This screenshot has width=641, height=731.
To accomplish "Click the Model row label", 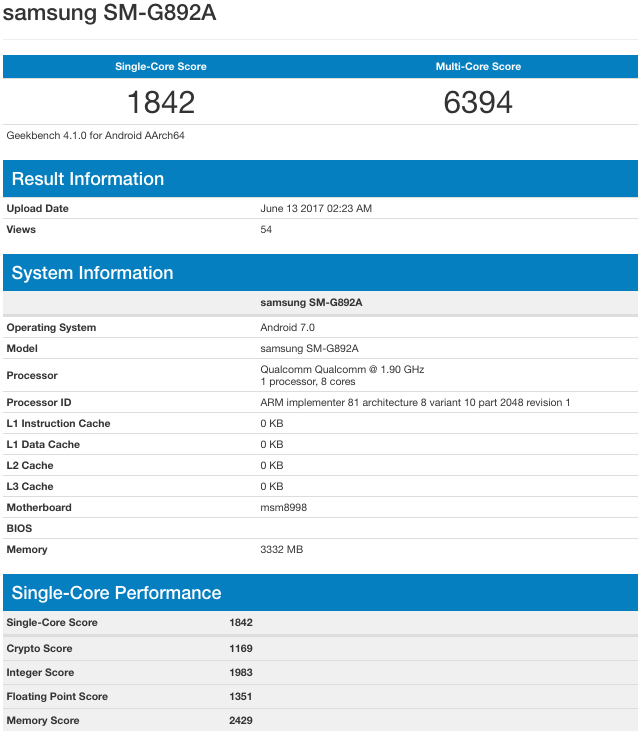I will (x=22, y=348).
